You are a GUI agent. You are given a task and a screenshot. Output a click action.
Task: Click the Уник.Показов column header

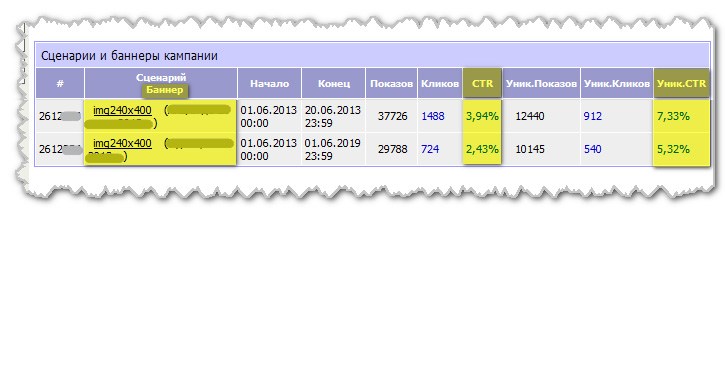point(541,84)
